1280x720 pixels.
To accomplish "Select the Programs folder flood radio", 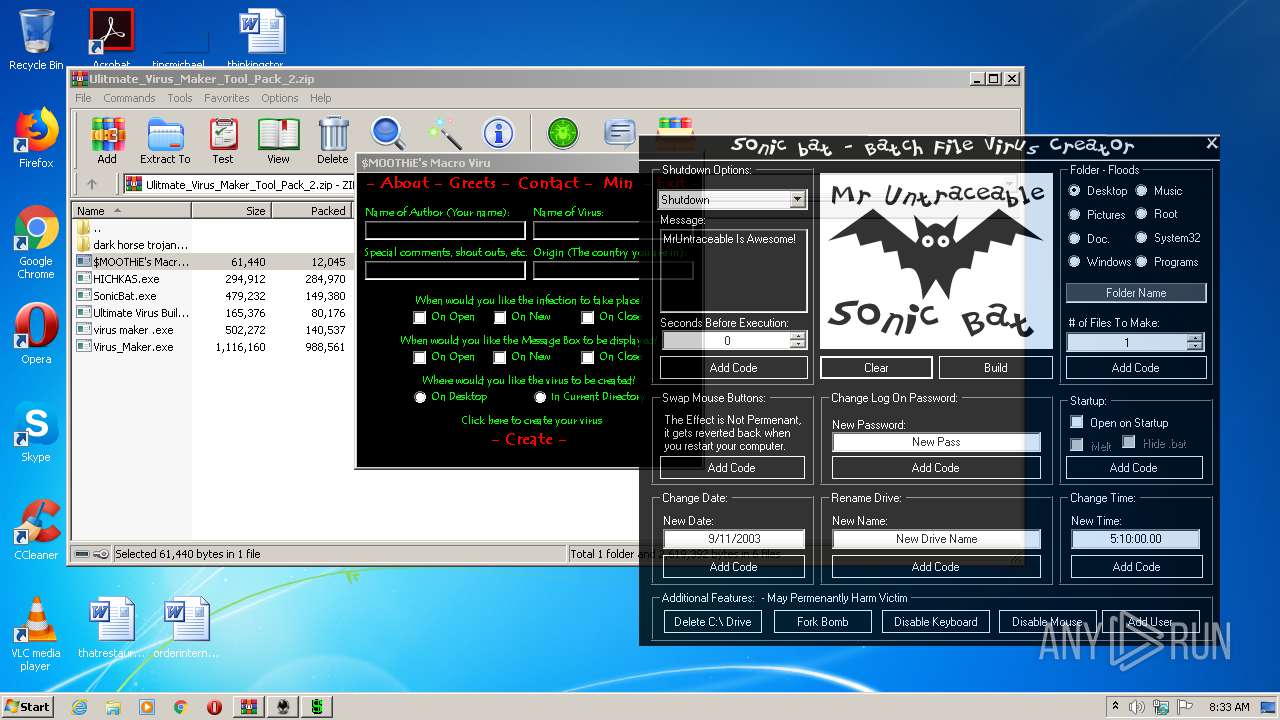I will [1141, 262].
